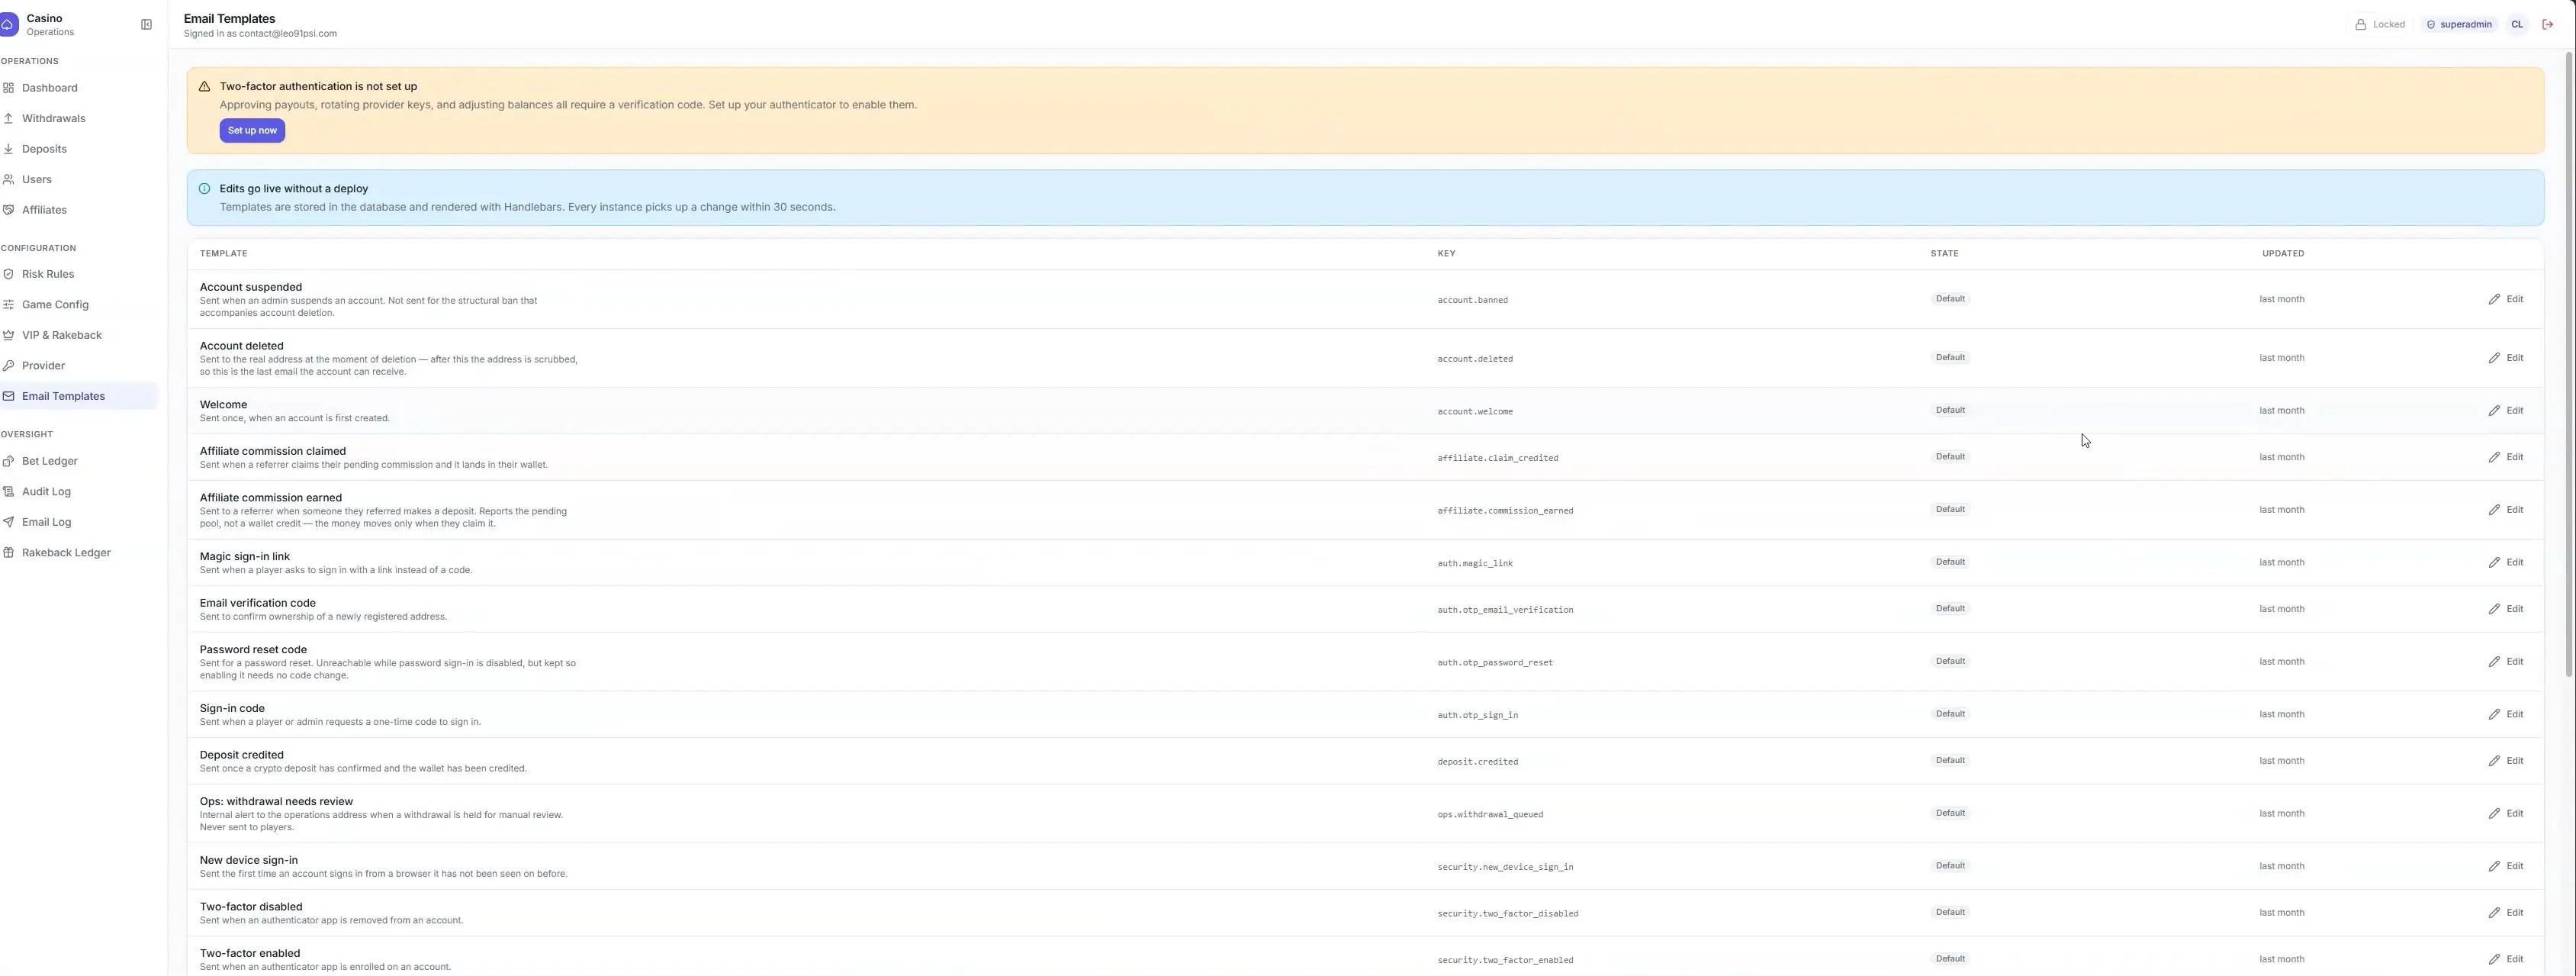Click the superadmin role badge
This screenshot has width=2576, height=976.
tap(2458, 25)
